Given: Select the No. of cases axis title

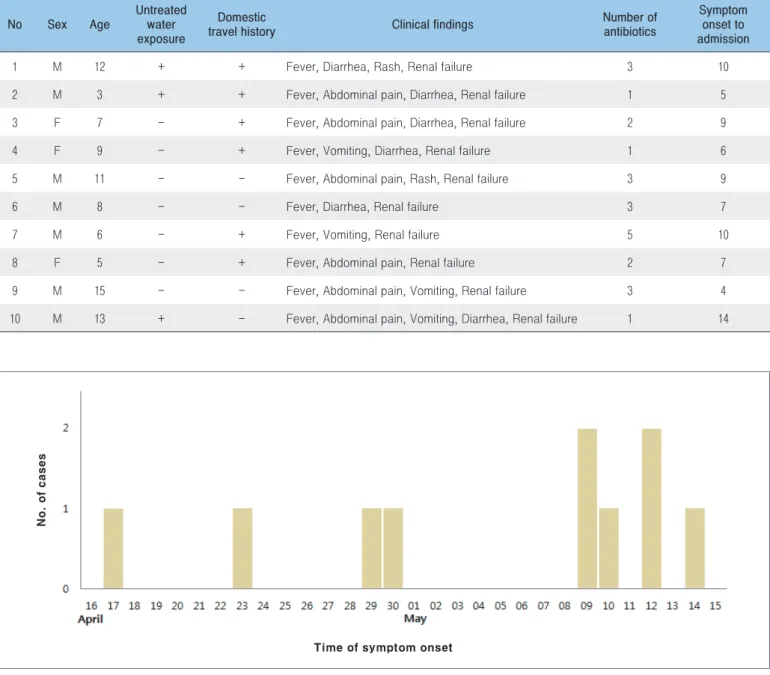Looking at the screenshot, I should (41, 490).
